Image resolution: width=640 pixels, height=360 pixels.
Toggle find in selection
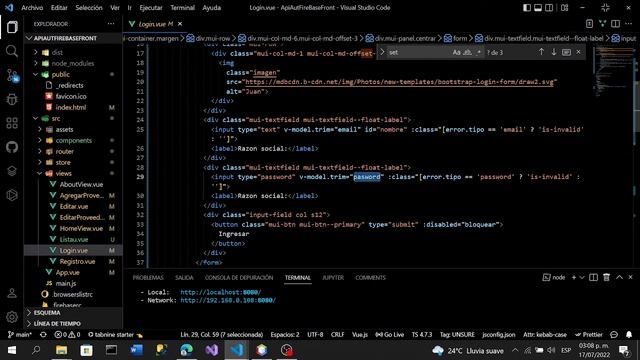point(566,52)
